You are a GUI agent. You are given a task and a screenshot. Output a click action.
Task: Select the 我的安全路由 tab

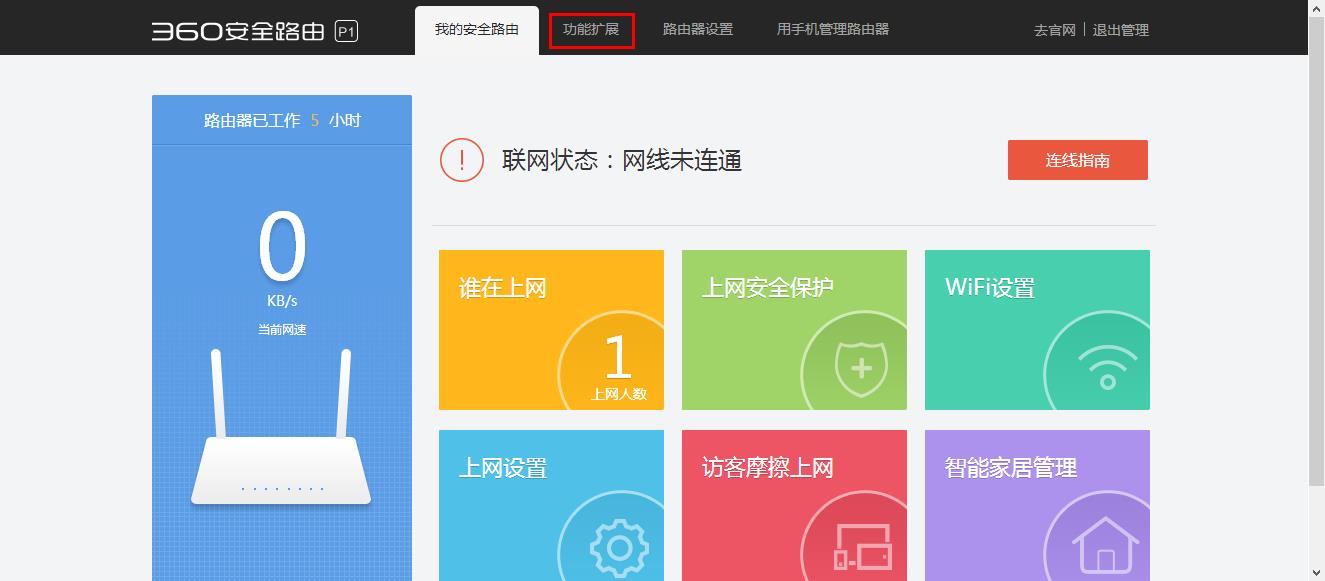coord(477,30)
